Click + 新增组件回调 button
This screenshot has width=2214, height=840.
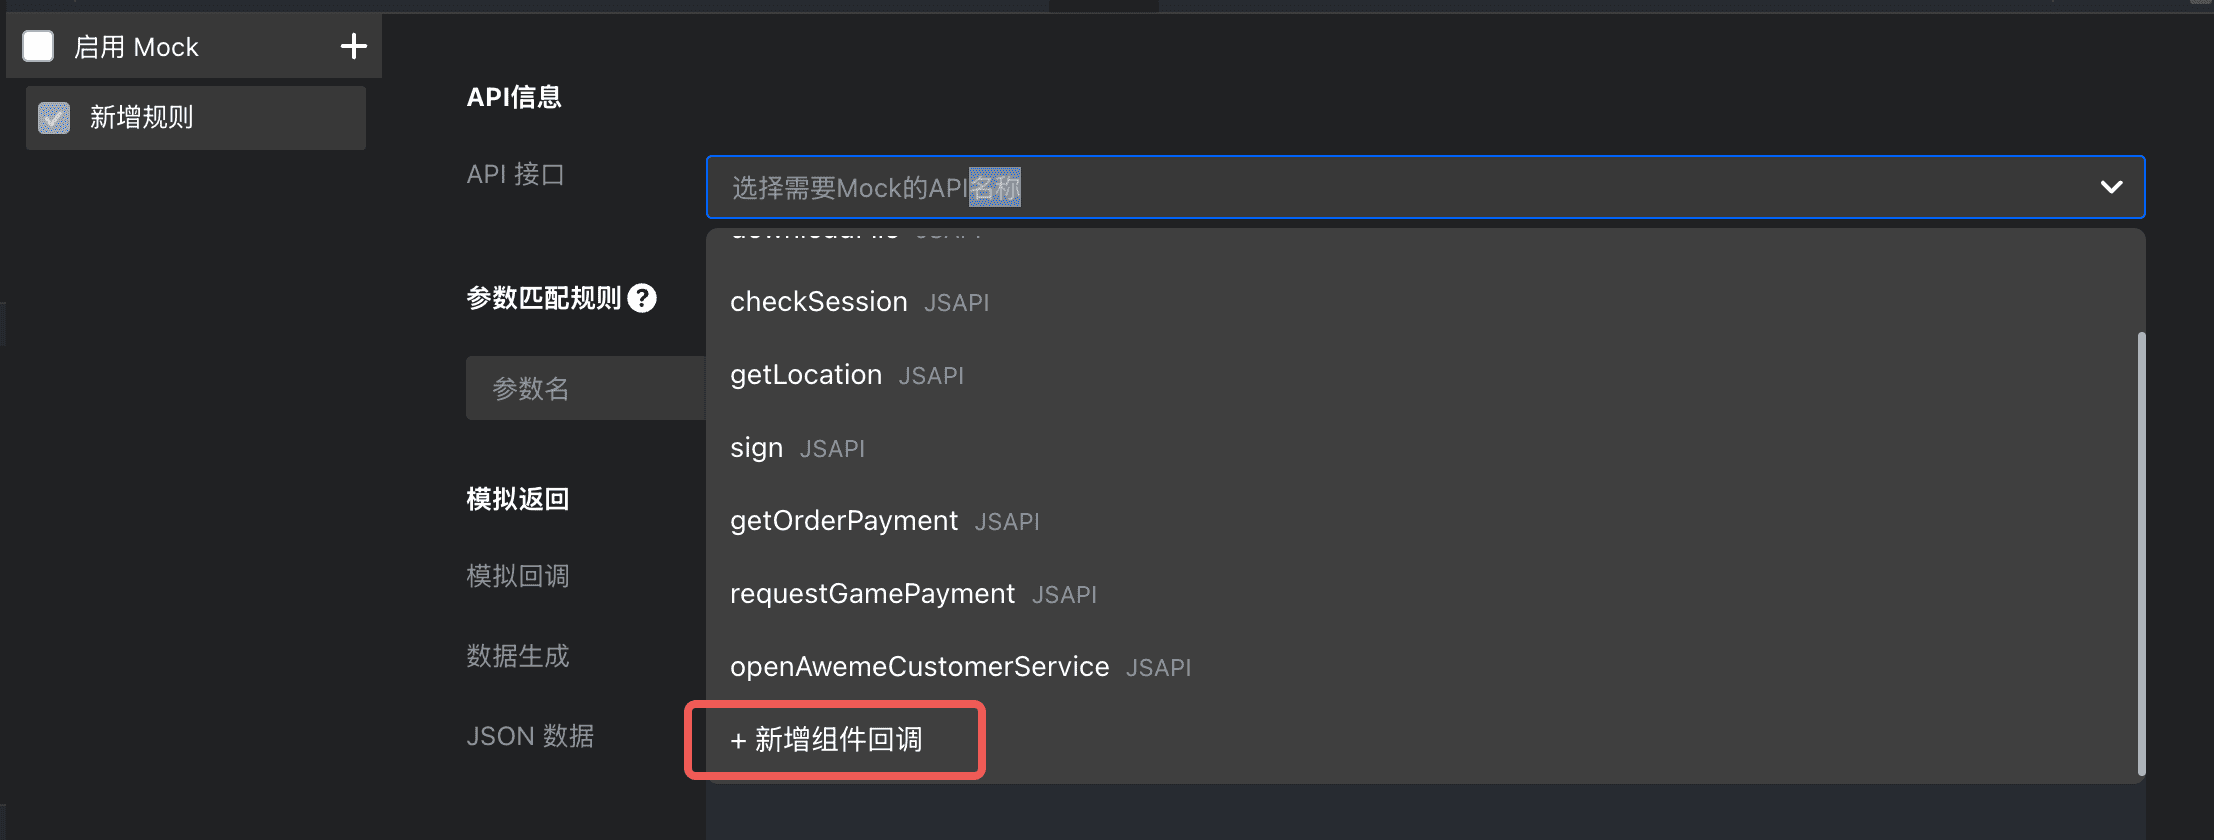(827, 740)
